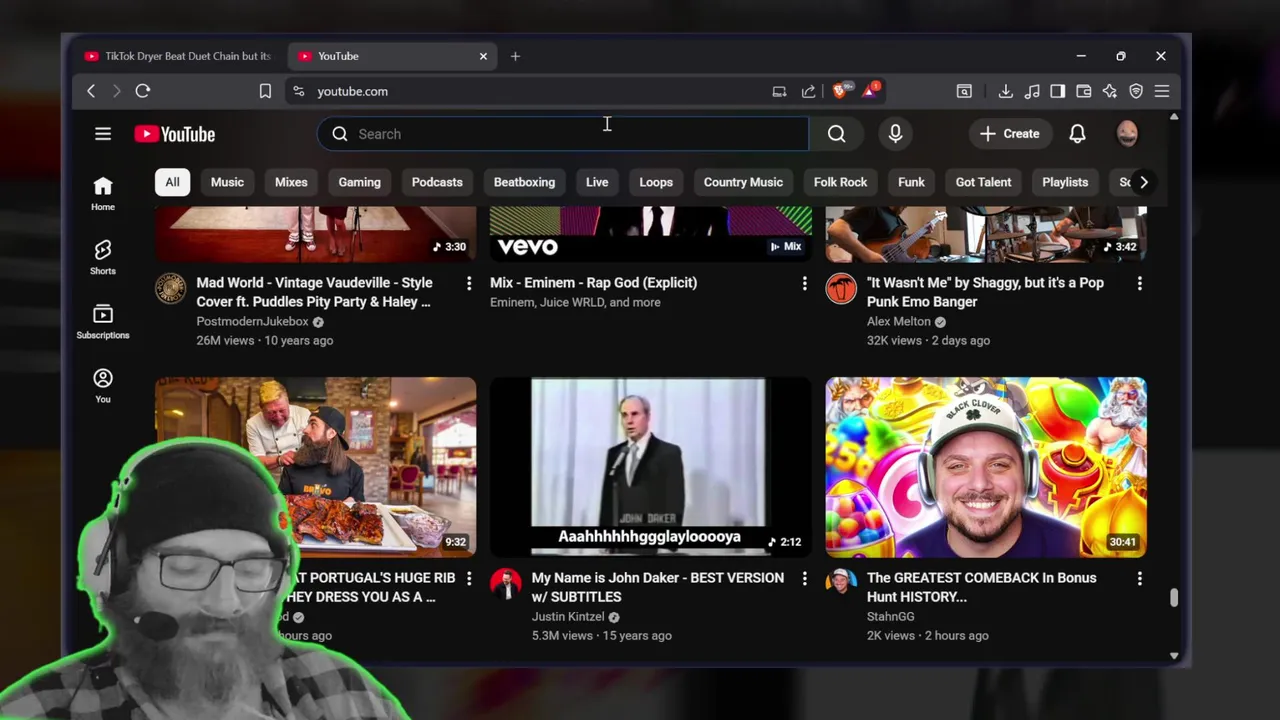
Task: Select the Country Music filter chip
Action: click(x=743, y=182)
